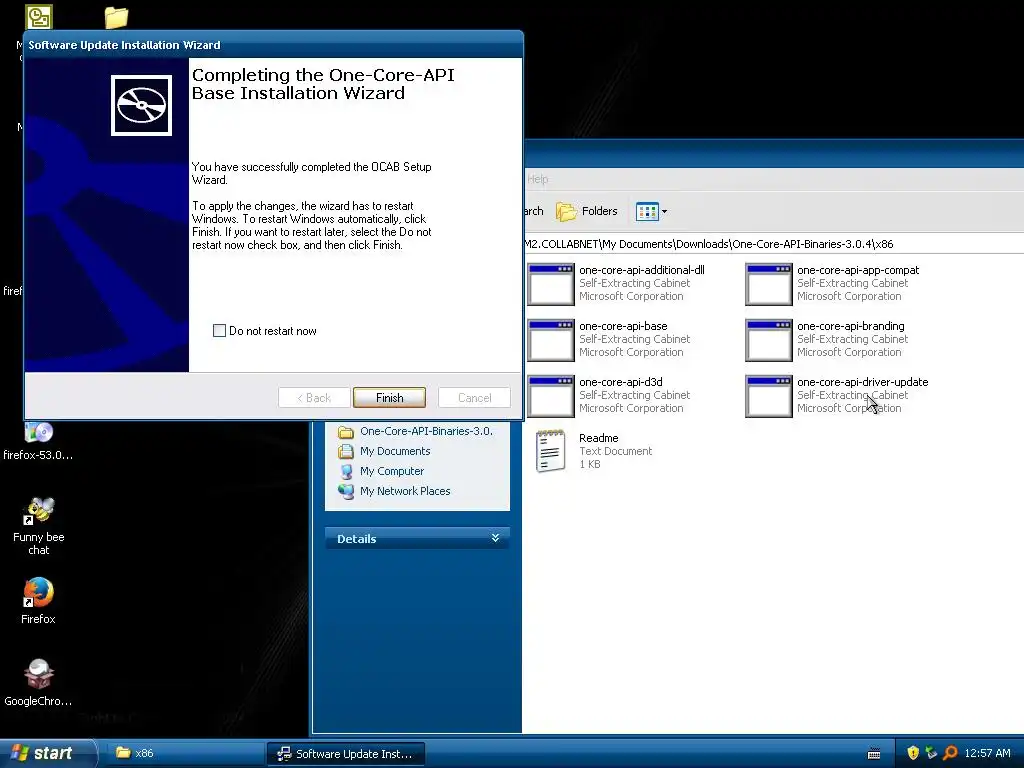Click the keyboard icon in system tray
This screenshot has width=1024, height=768.
pyautogui.click(x=874, y=754)
